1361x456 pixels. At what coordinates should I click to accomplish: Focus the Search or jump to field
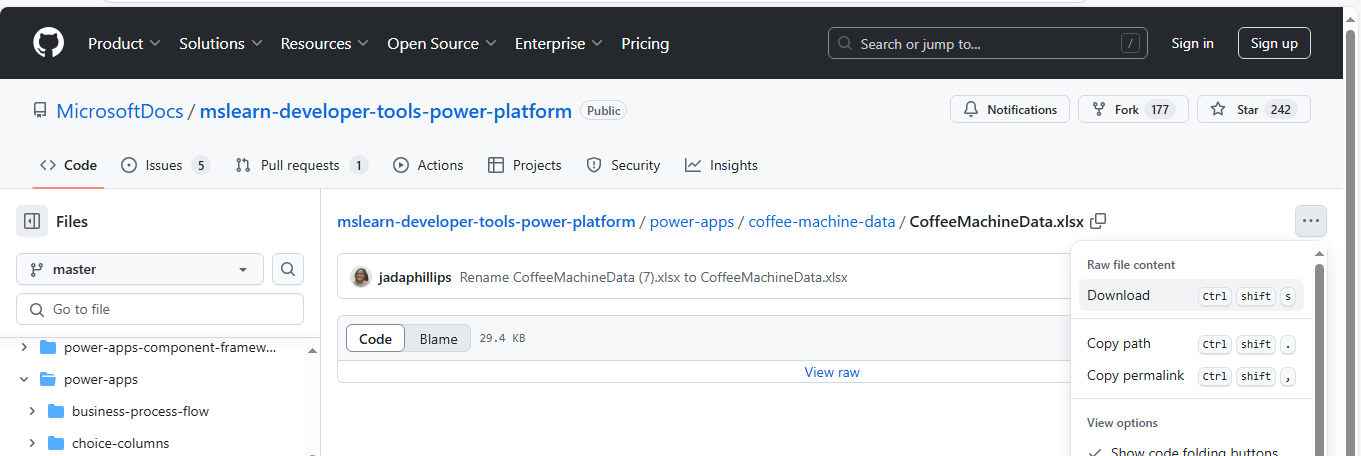pyautogui.click(x=988, y=43)
